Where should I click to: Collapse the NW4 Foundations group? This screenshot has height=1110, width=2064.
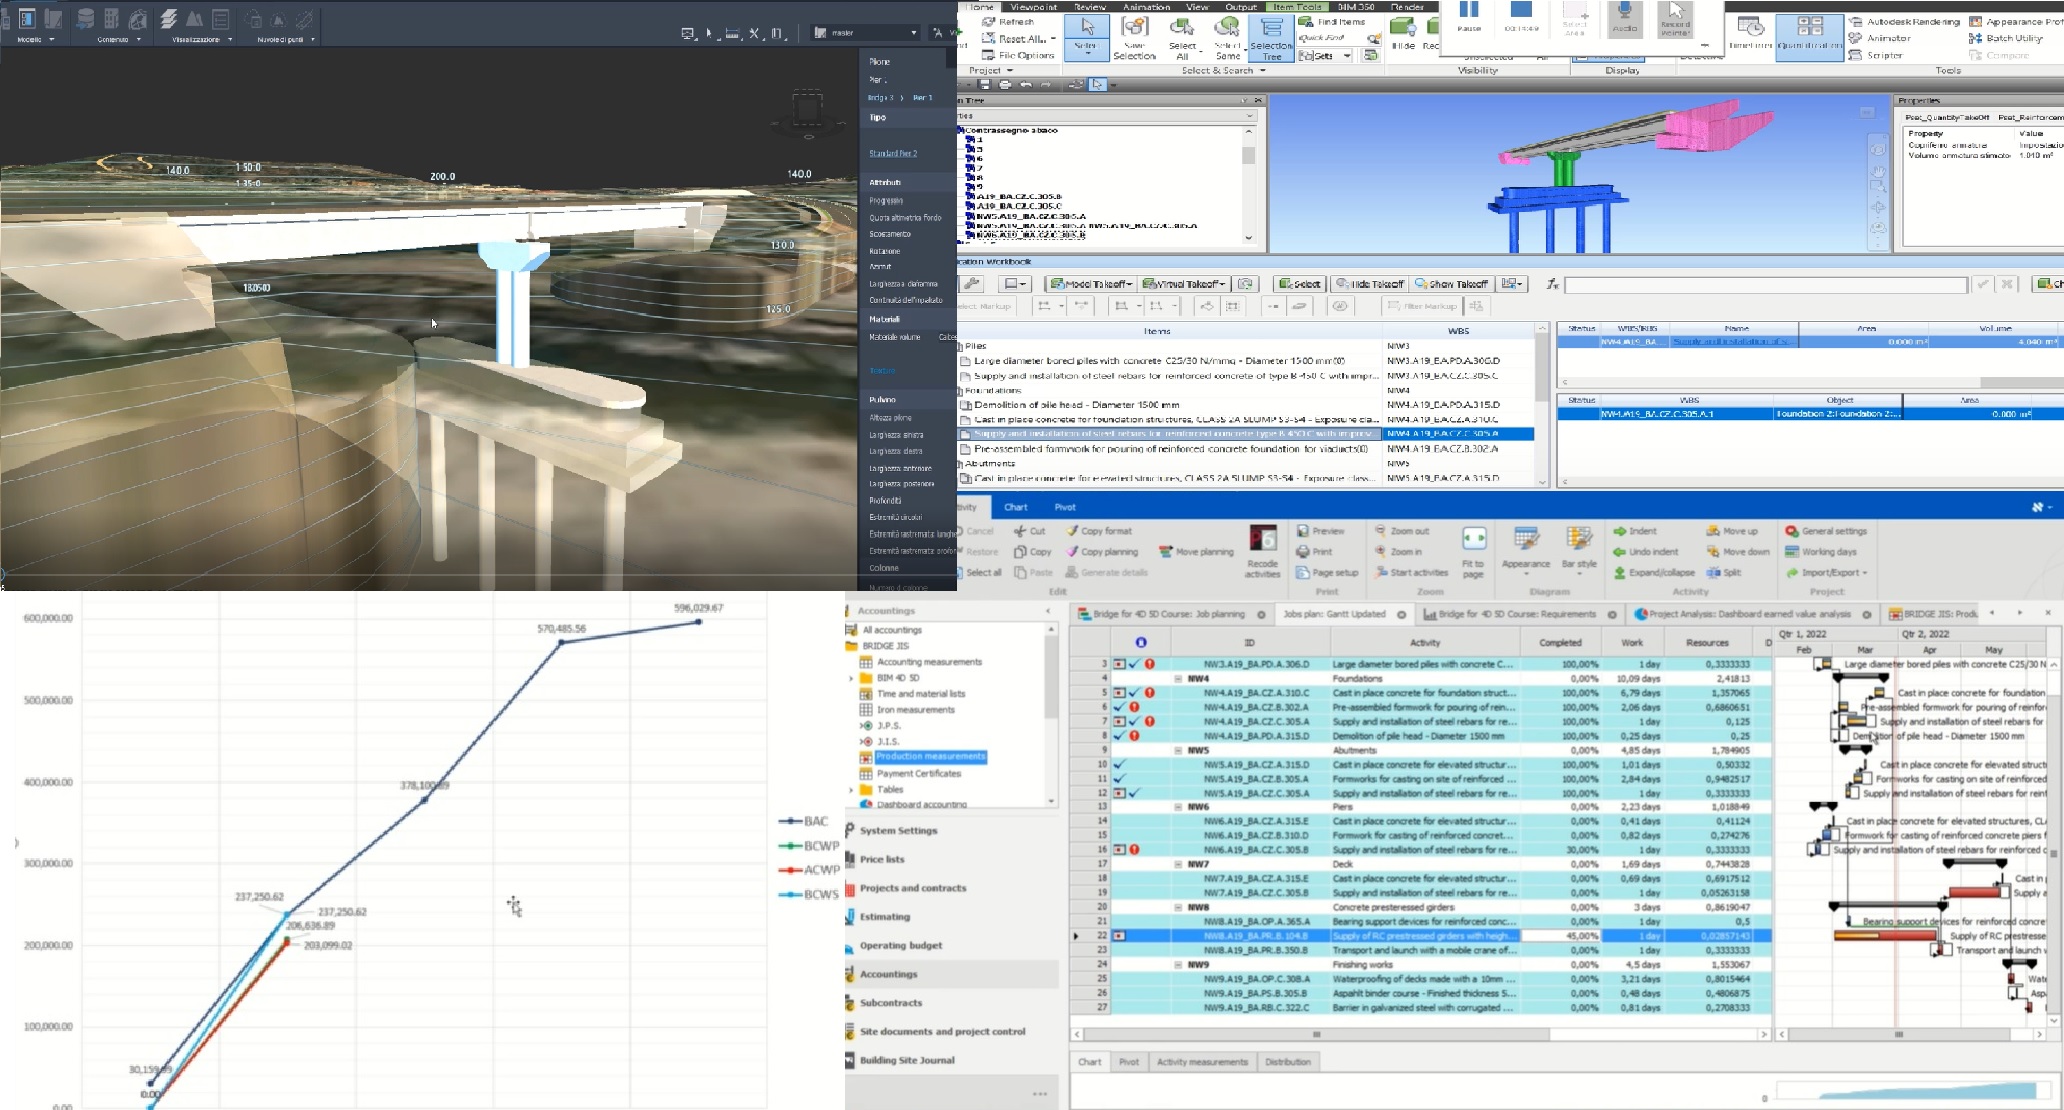(1178, 678)
